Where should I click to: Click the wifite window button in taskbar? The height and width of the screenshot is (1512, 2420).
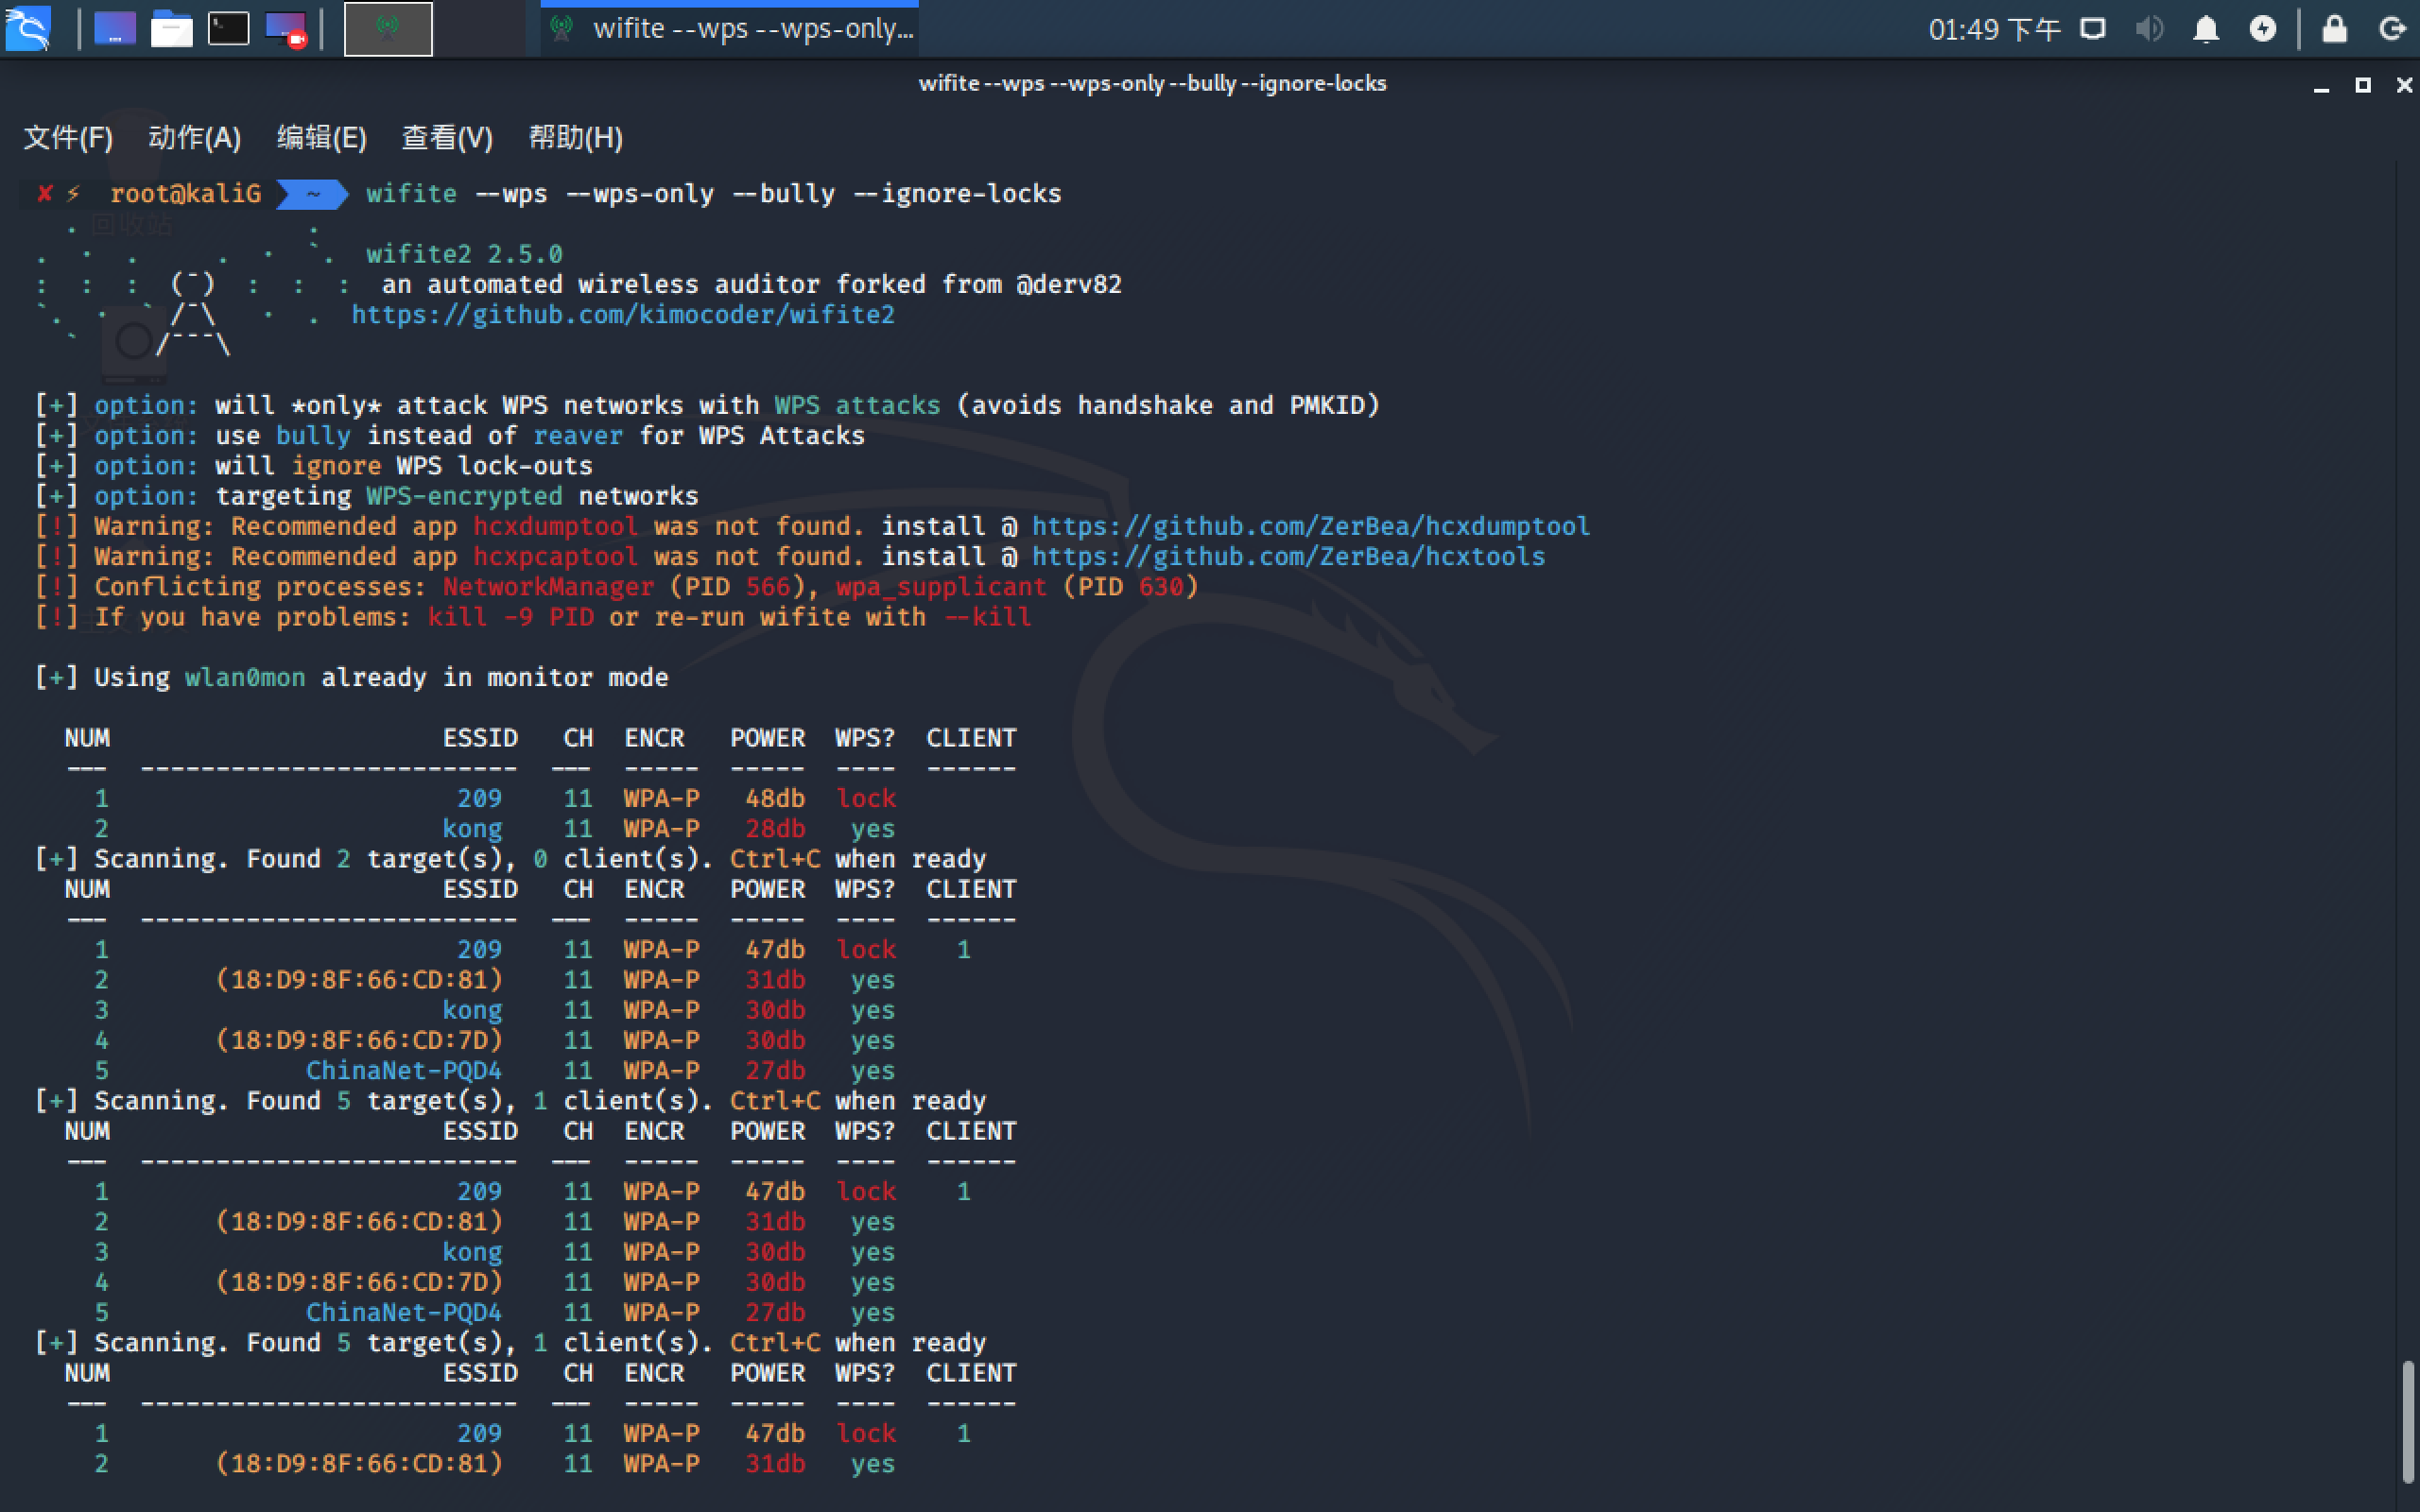tap(731, 28)
